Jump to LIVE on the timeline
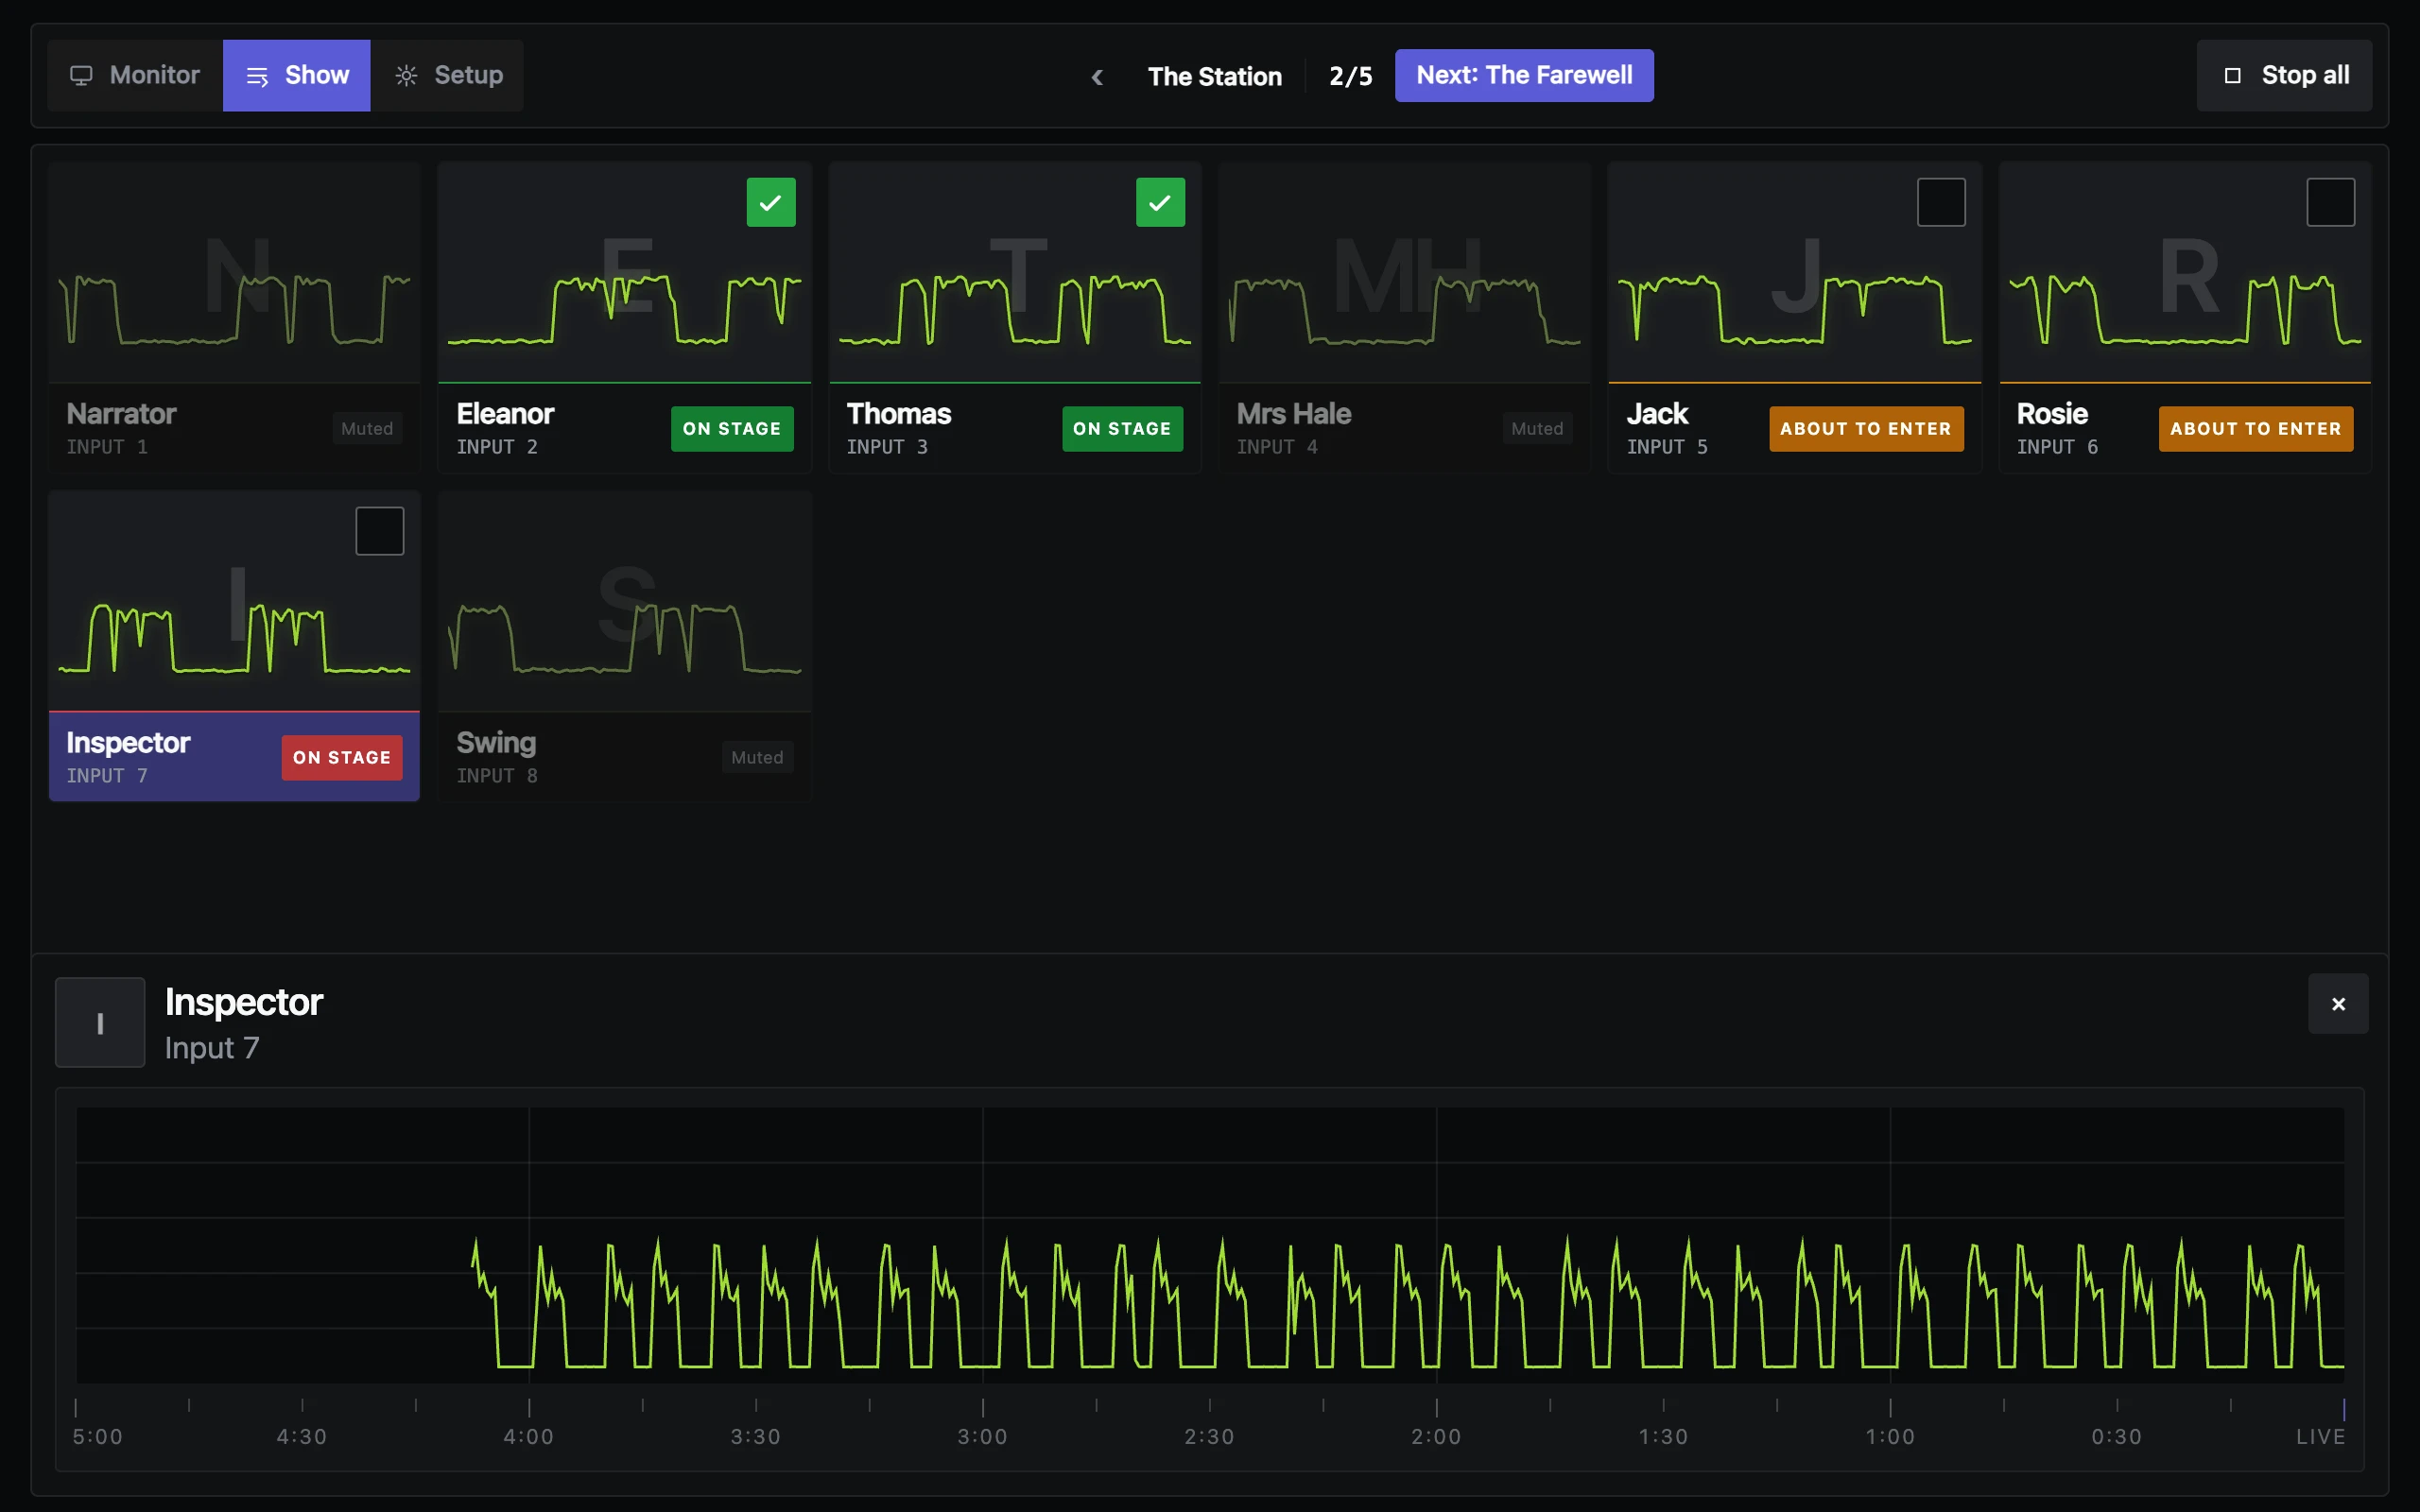This screenshot has height=1512, width=2420. pyautogui.click(x=2320, y=1436)
